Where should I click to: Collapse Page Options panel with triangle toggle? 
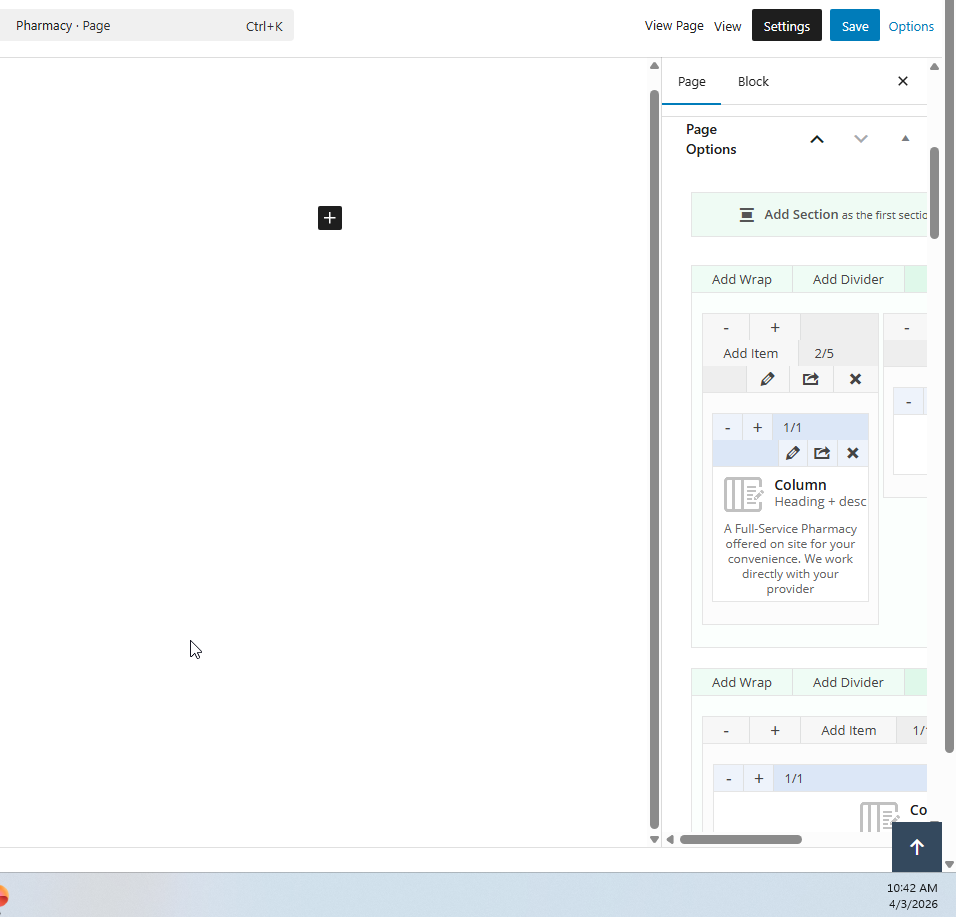coord(905,139)
